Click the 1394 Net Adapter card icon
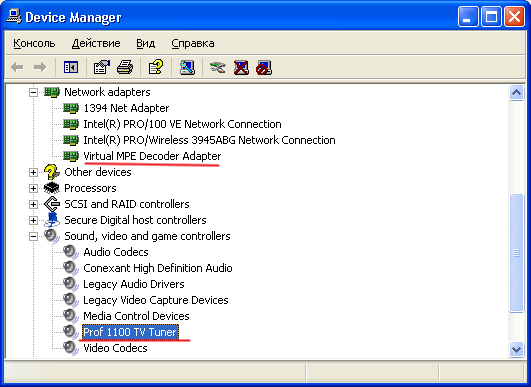Image resolution: width=531 pixels, height=387 pixels. (x=71, y=108)
